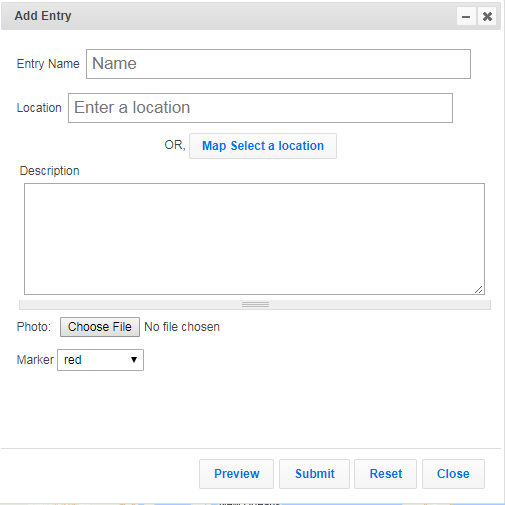This screenshot has width=505, height=505.
Task: Click the Add Entry title bar
Action: coord(251,16)
